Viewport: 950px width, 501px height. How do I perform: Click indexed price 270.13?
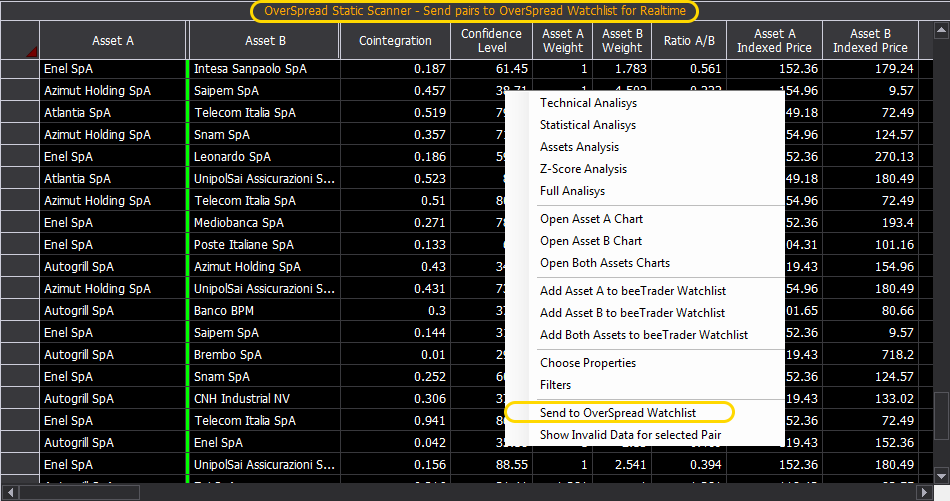pyautogui.click(x=870, y=157)
